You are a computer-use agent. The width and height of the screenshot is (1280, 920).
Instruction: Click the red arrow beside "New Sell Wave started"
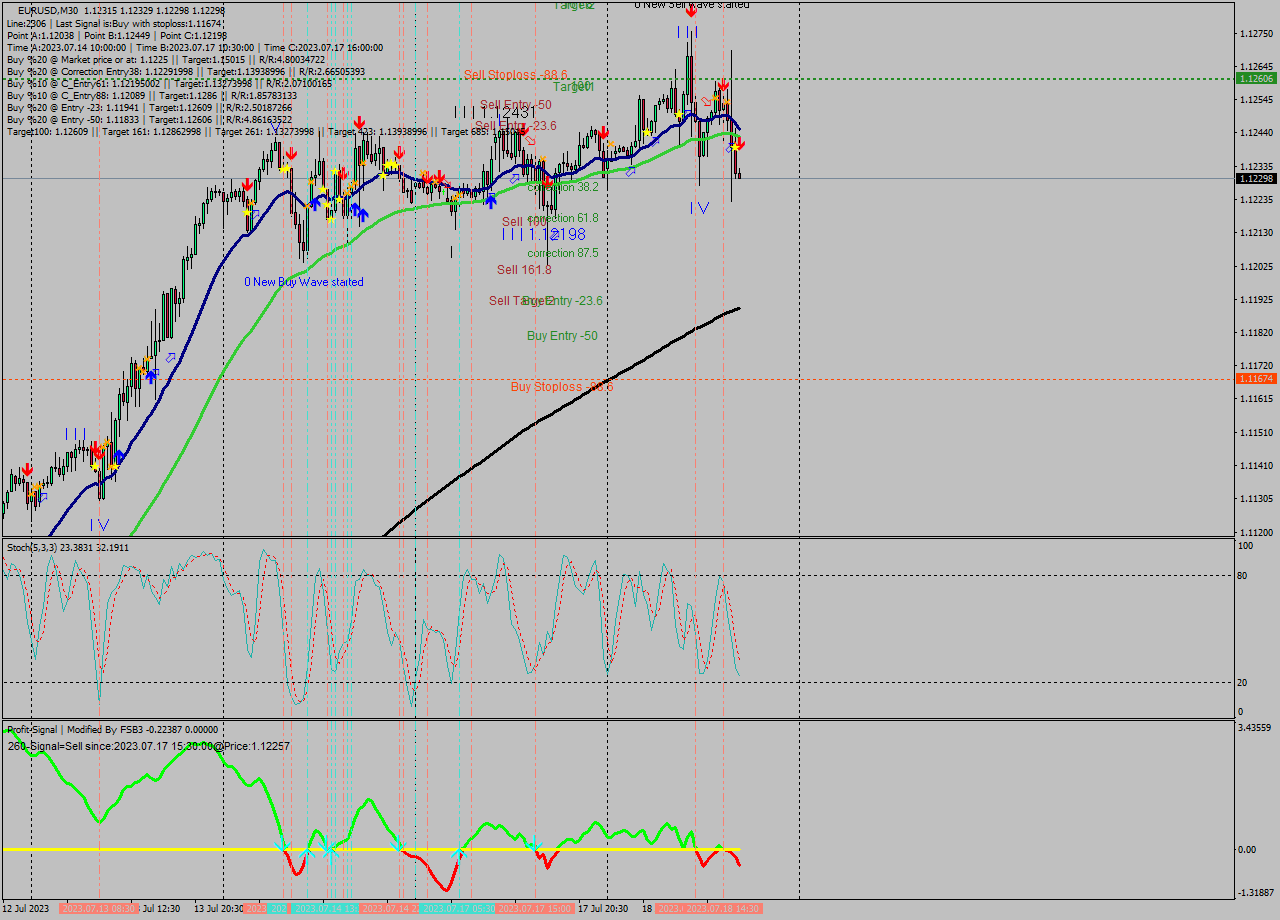[x=691, y=11]
